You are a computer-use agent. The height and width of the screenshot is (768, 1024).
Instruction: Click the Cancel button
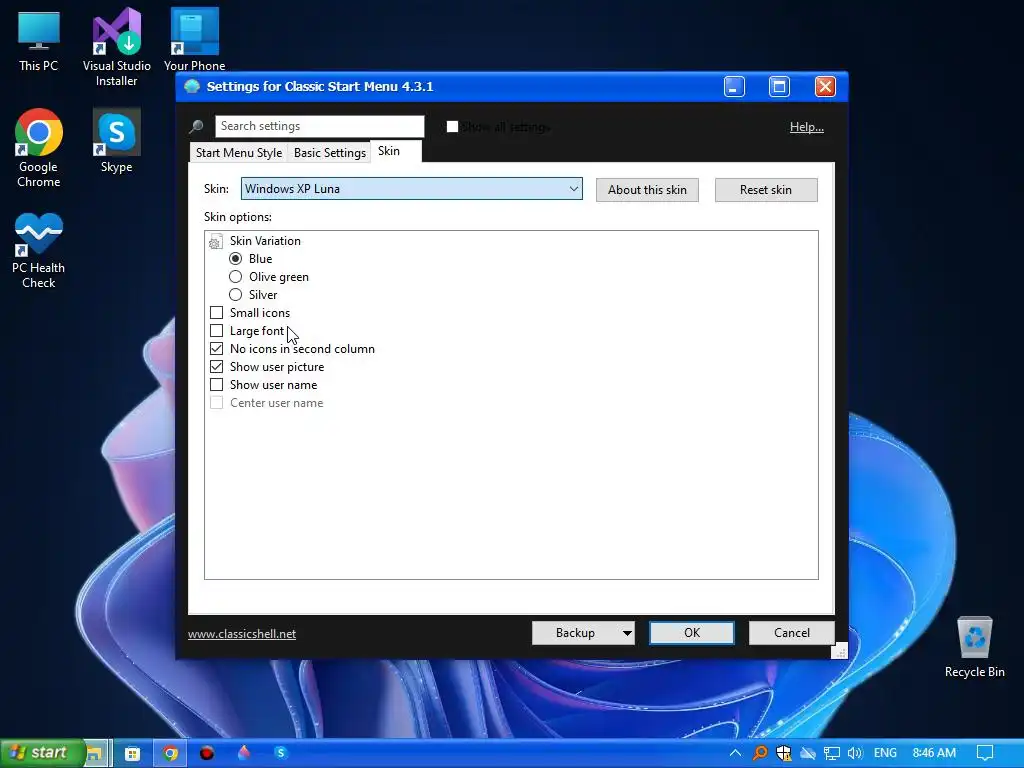[792, 633]
